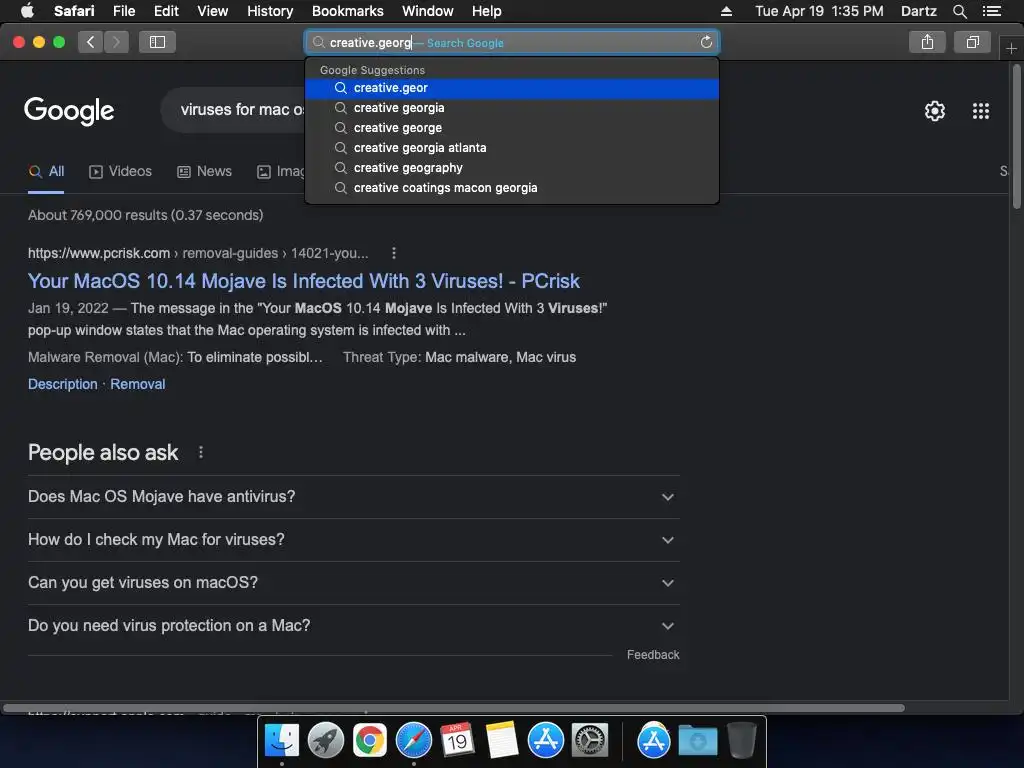1024x768 pixels.
Task: Open Notification Center list icon
Action: [992, 11]
